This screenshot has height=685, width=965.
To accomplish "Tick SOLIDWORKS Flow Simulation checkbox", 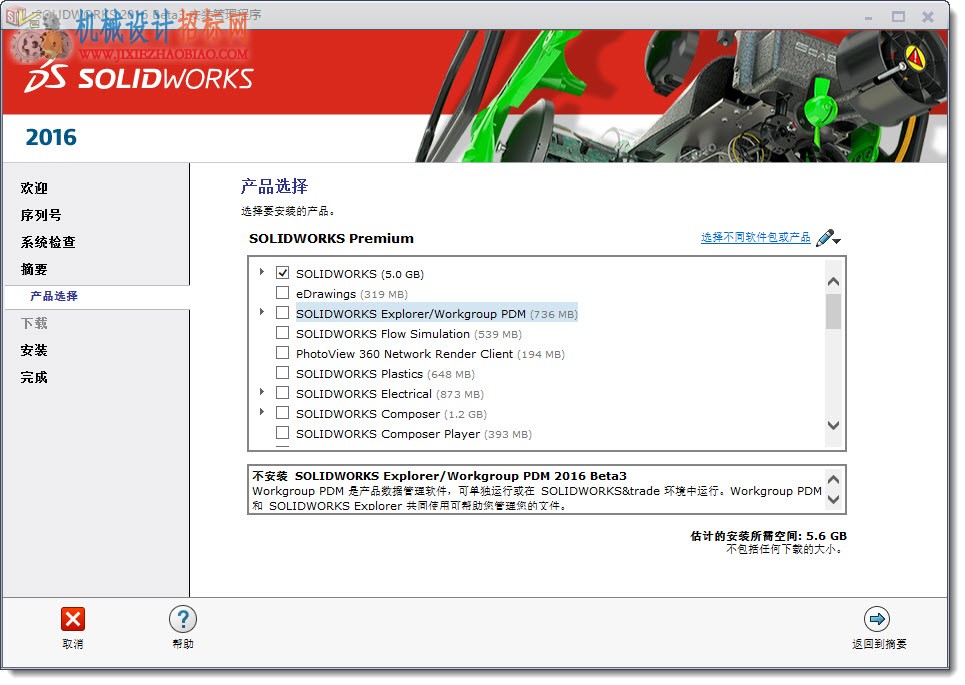I will [x=282, y=332].
